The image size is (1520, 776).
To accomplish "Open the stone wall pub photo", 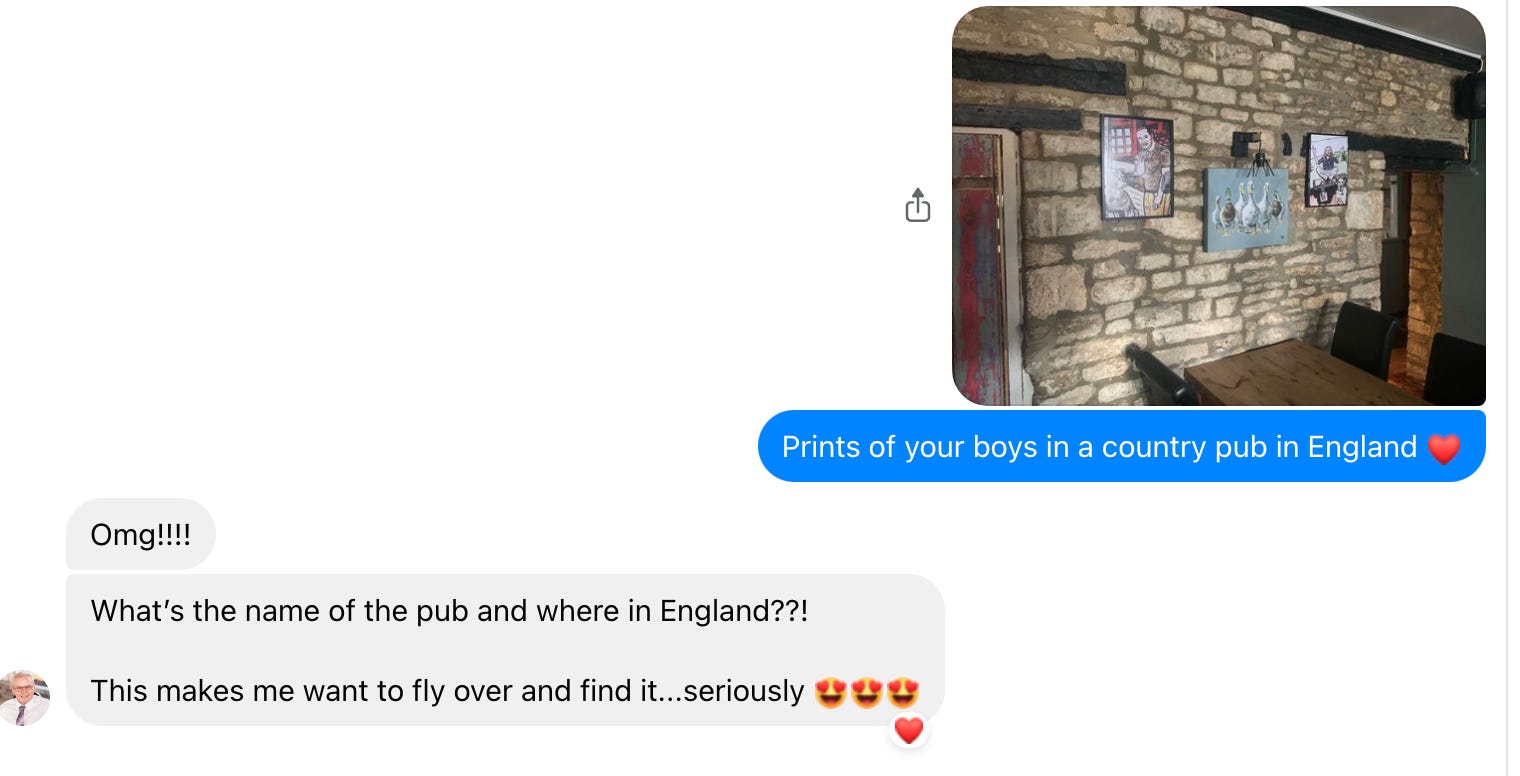I will (x=1218, y=206).
